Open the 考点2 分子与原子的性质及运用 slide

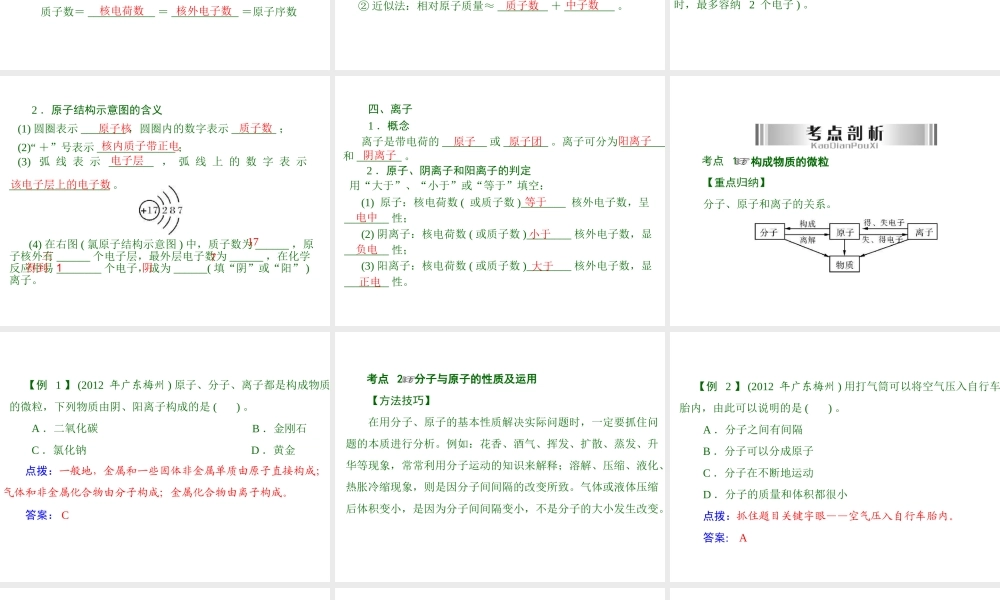(500, 457)
